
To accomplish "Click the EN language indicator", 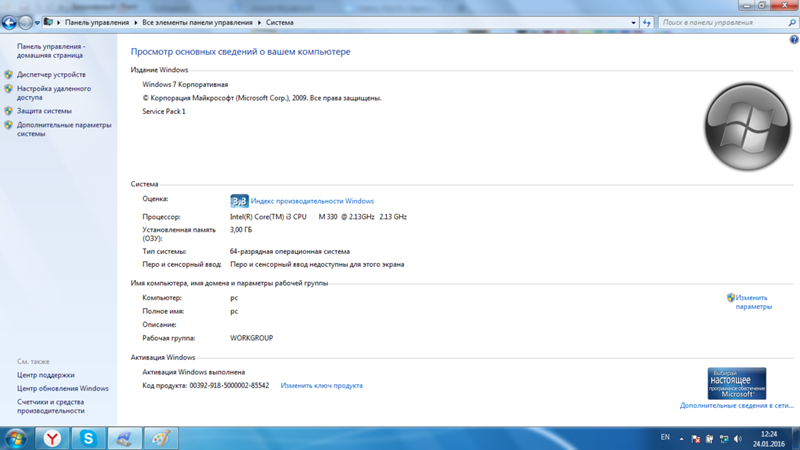I will (x=665, y=437).
